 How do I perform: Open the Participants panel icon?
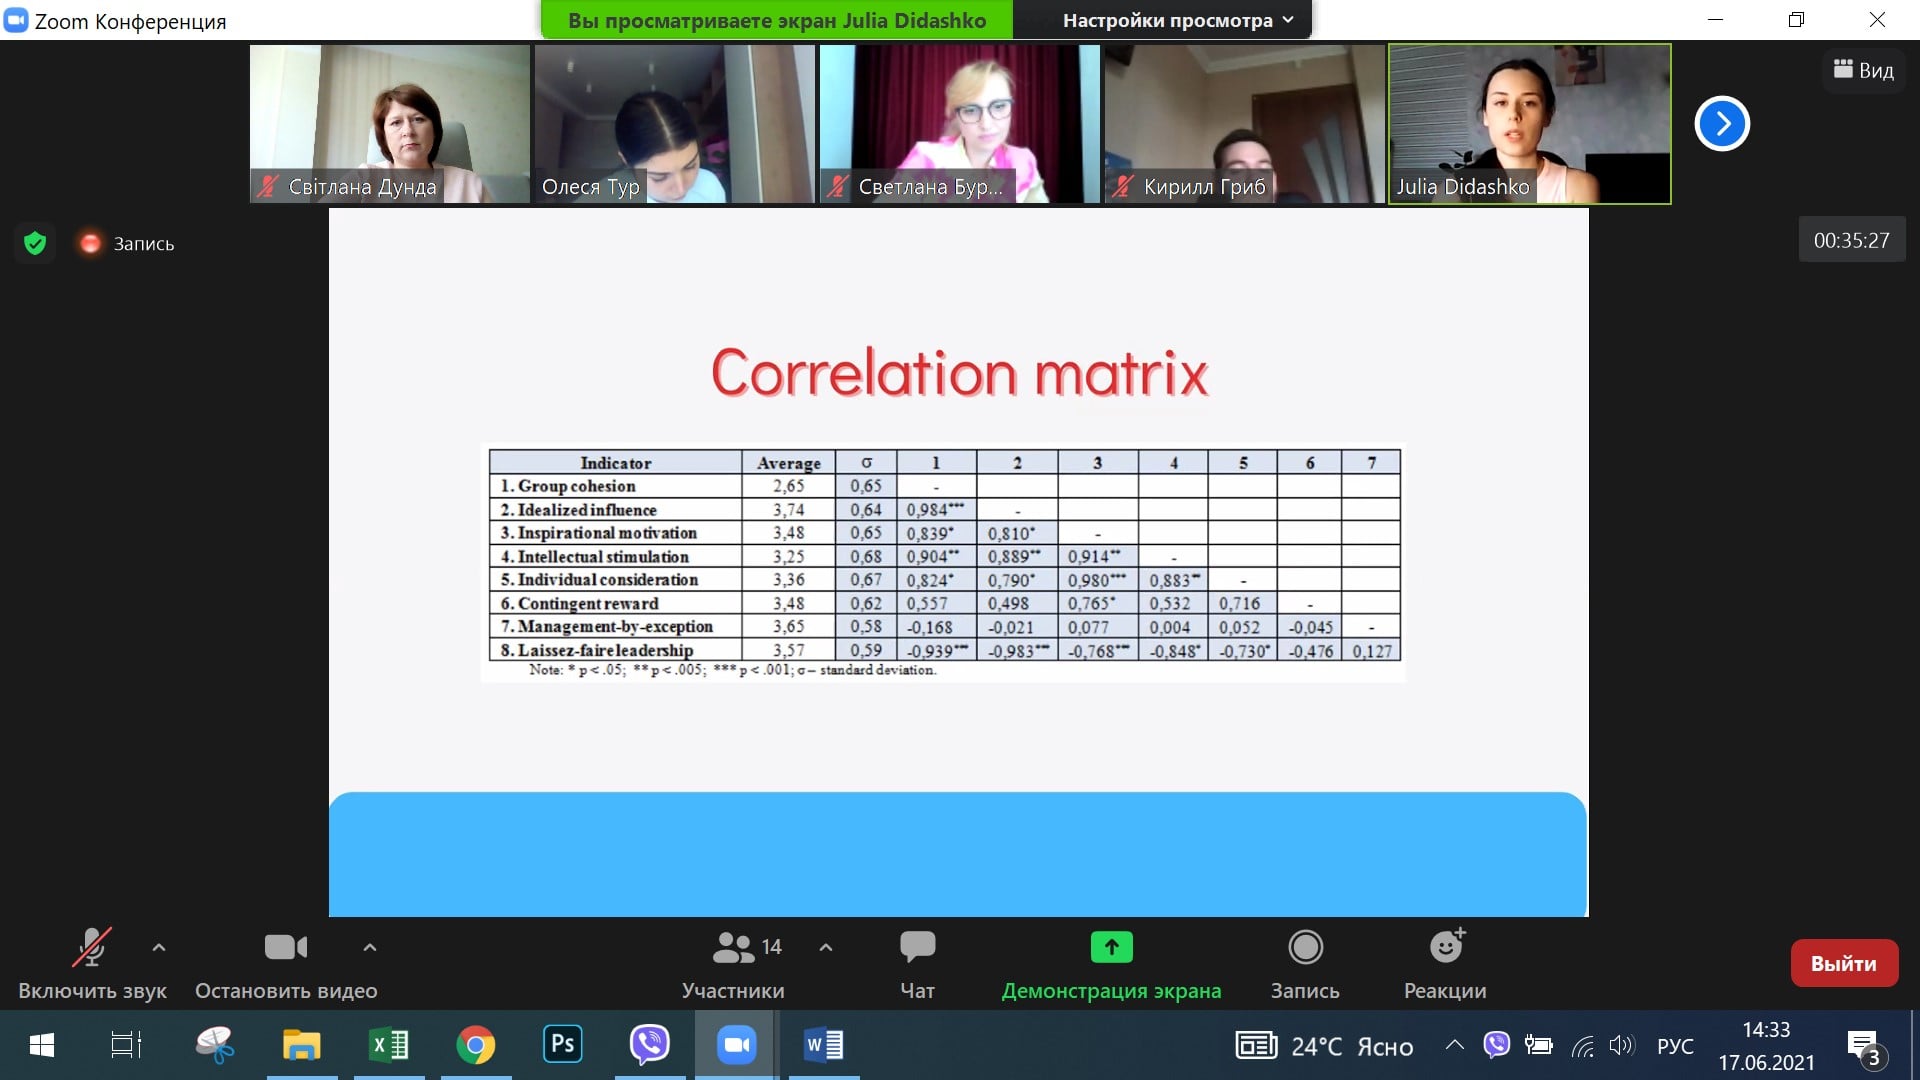tap(733, 947)
